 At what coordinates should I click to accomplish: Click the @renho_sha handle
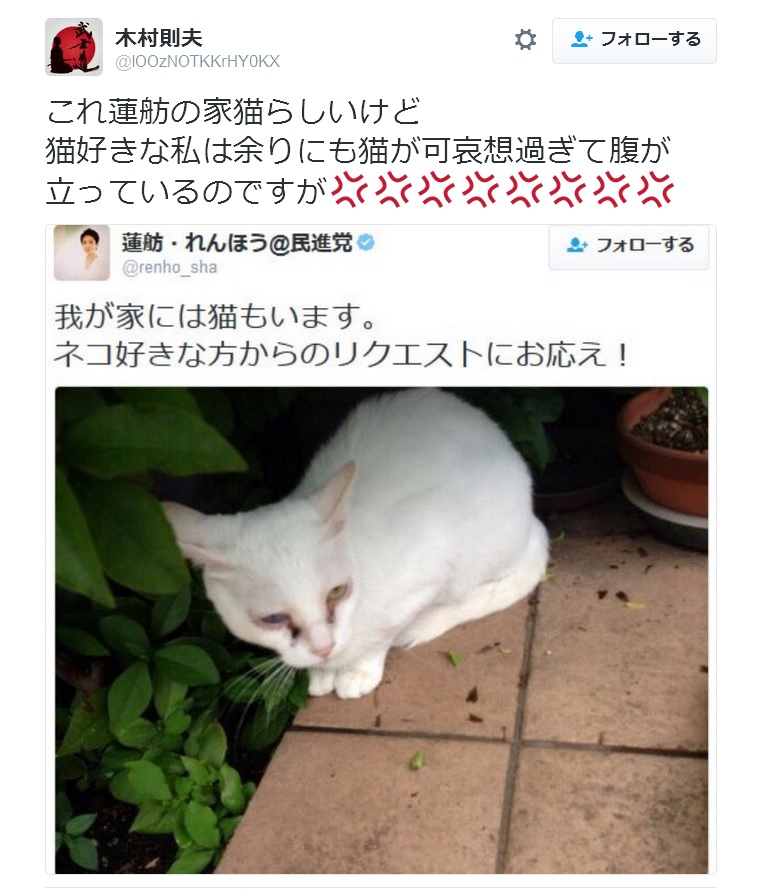[170, 267]
